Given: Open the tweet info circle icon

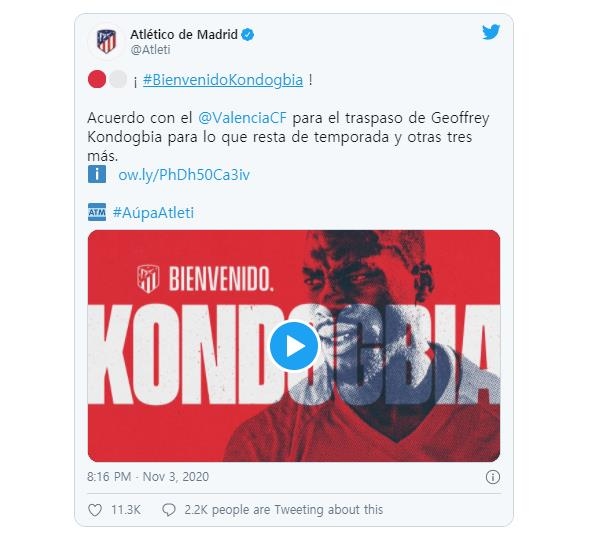Looking at the screenshot, I should click(493, 477).
